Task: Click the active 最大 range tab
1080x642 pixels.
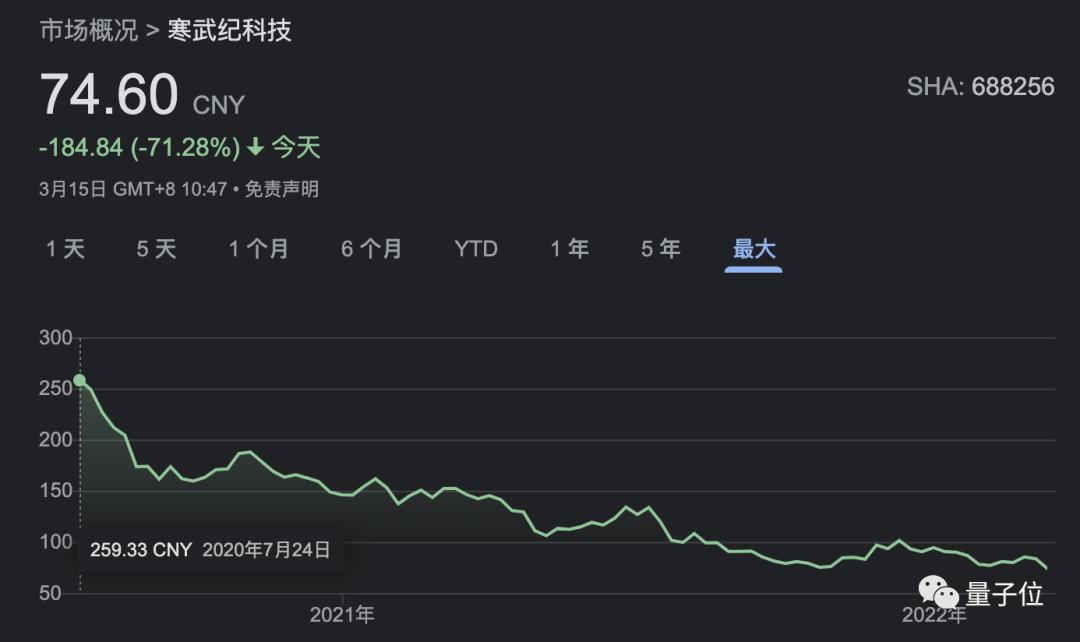Action: (754, 249)
